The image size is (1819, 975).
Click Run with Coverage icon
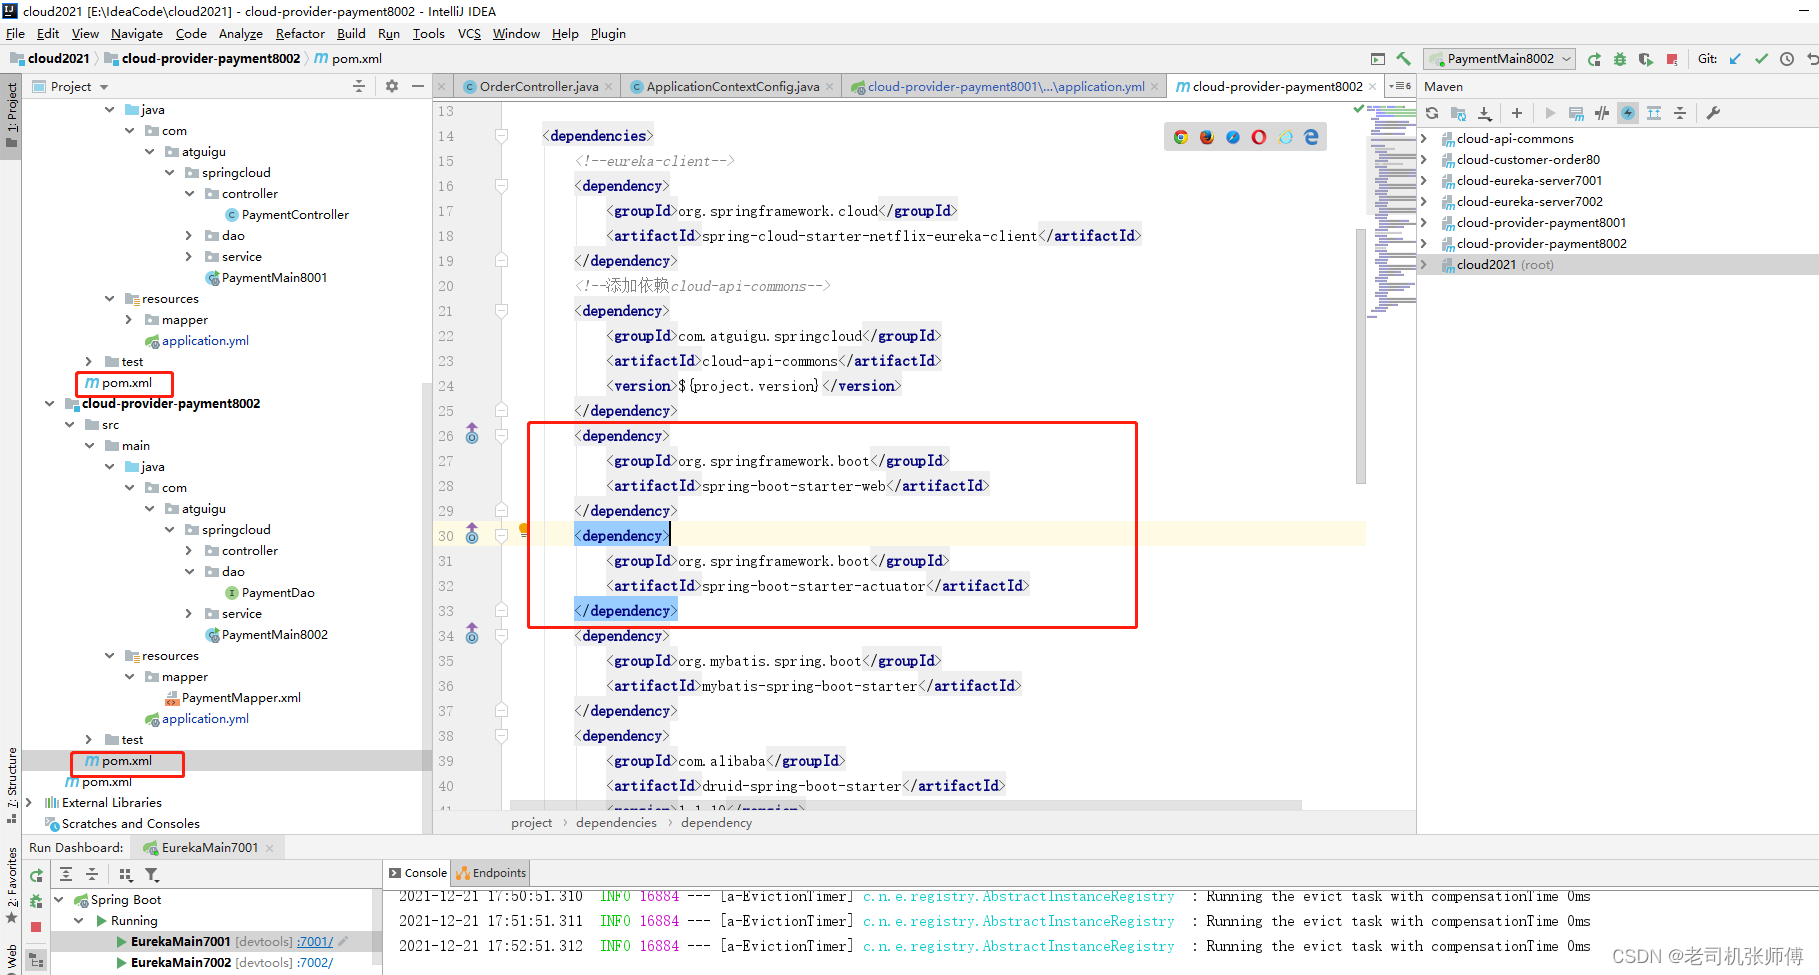1646,59
